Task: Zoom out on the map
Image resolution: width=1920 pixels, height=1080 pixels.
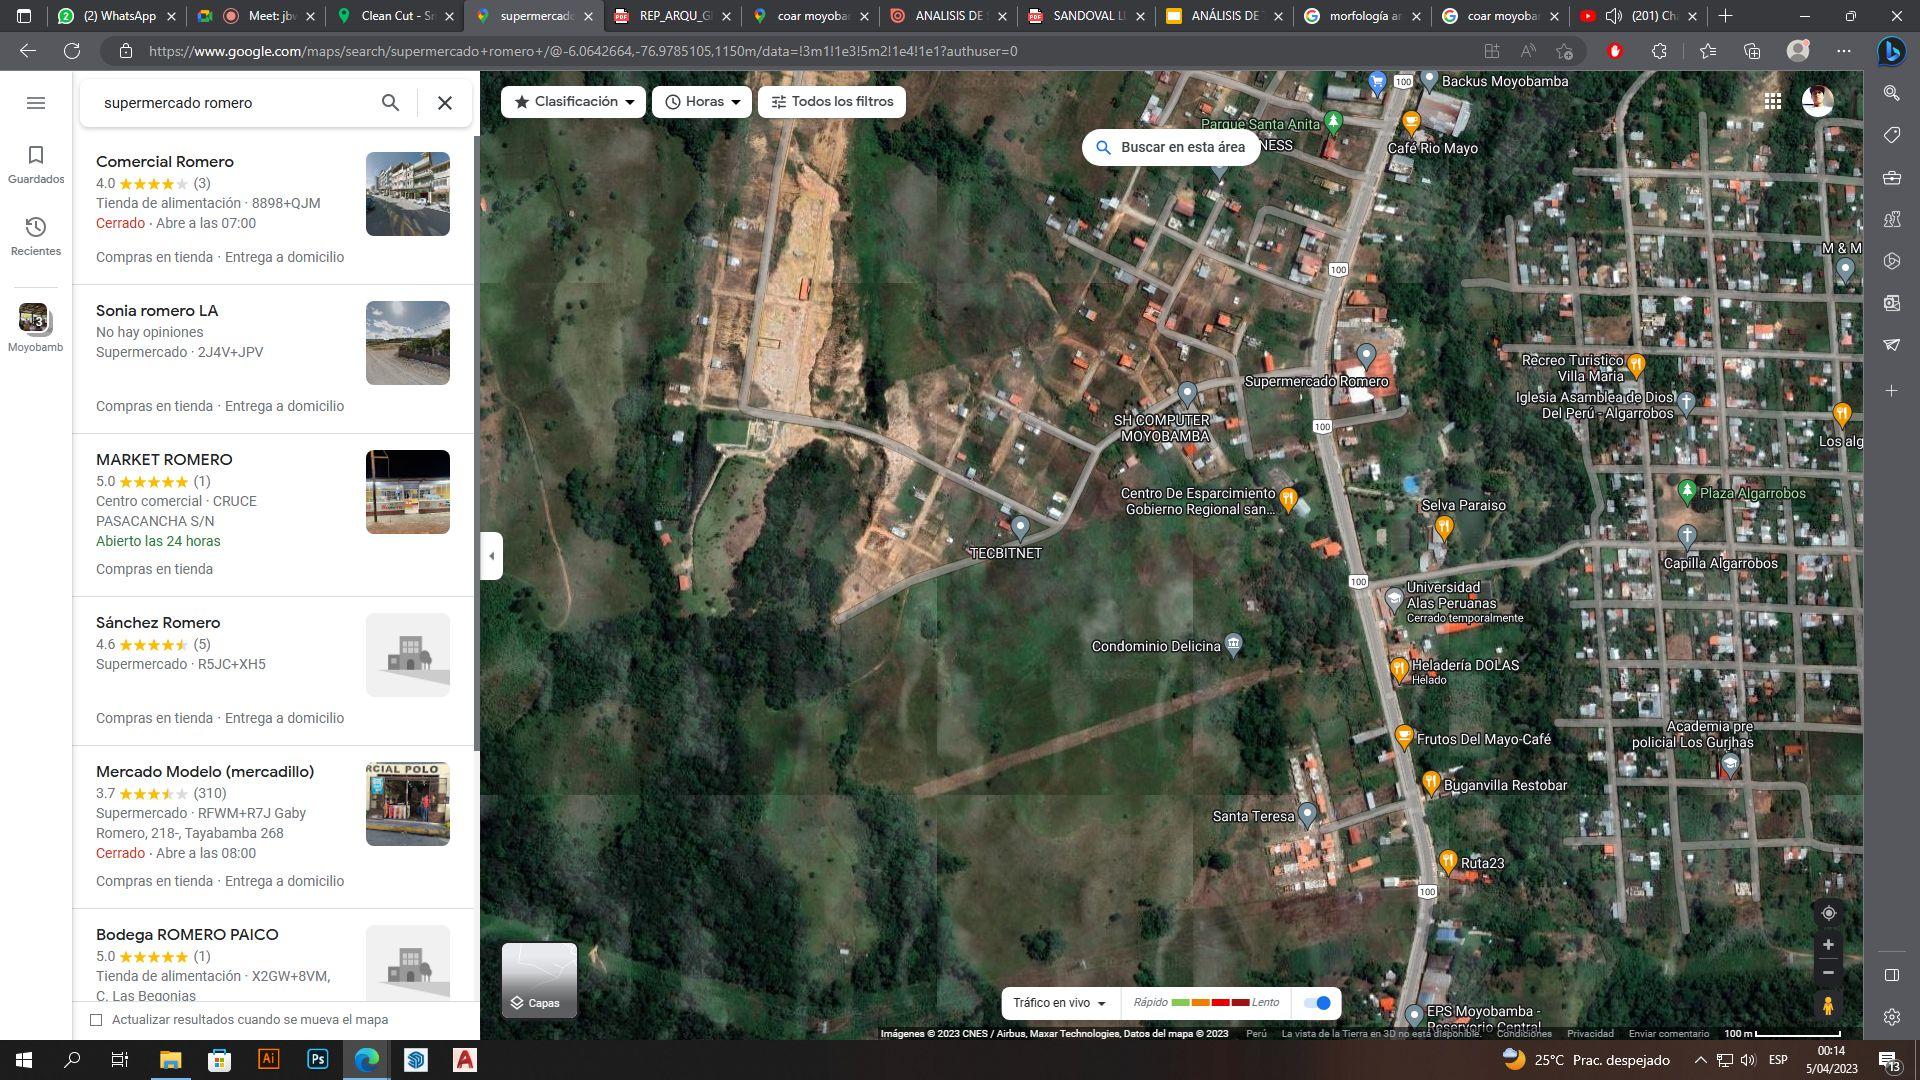Action: 1828,972
